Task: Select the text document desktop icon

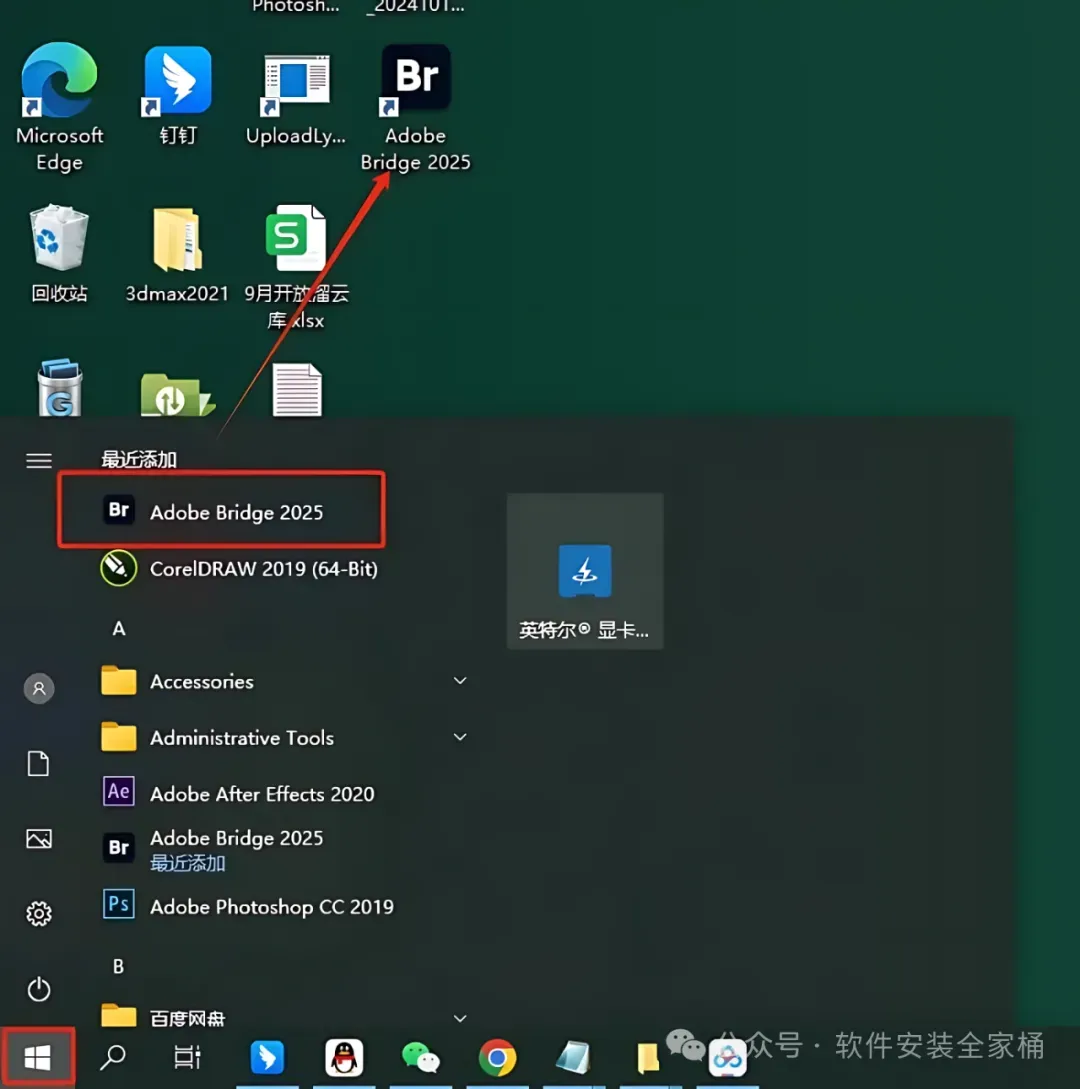Action: pyautogui.click(x=297, y=390)
